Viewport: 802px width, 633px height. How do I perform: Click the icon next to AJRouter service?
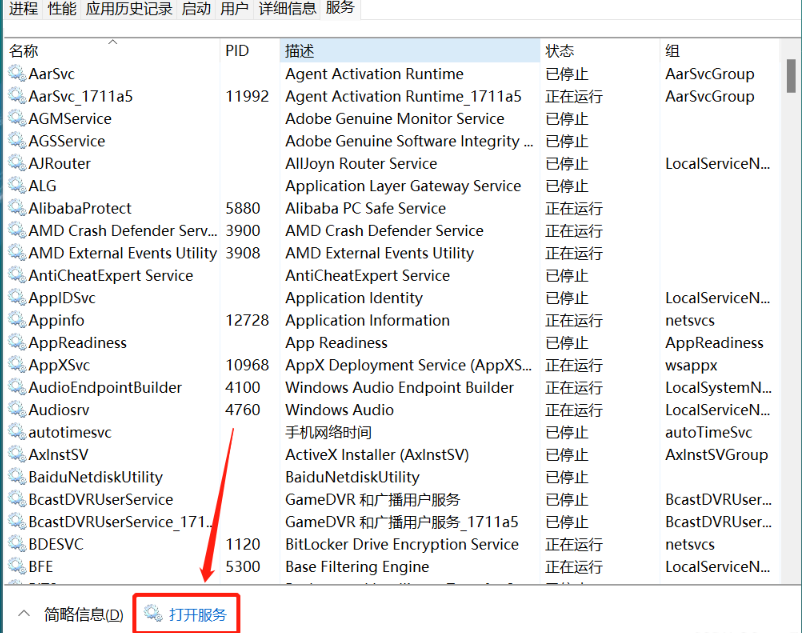(x=17, y=163)
